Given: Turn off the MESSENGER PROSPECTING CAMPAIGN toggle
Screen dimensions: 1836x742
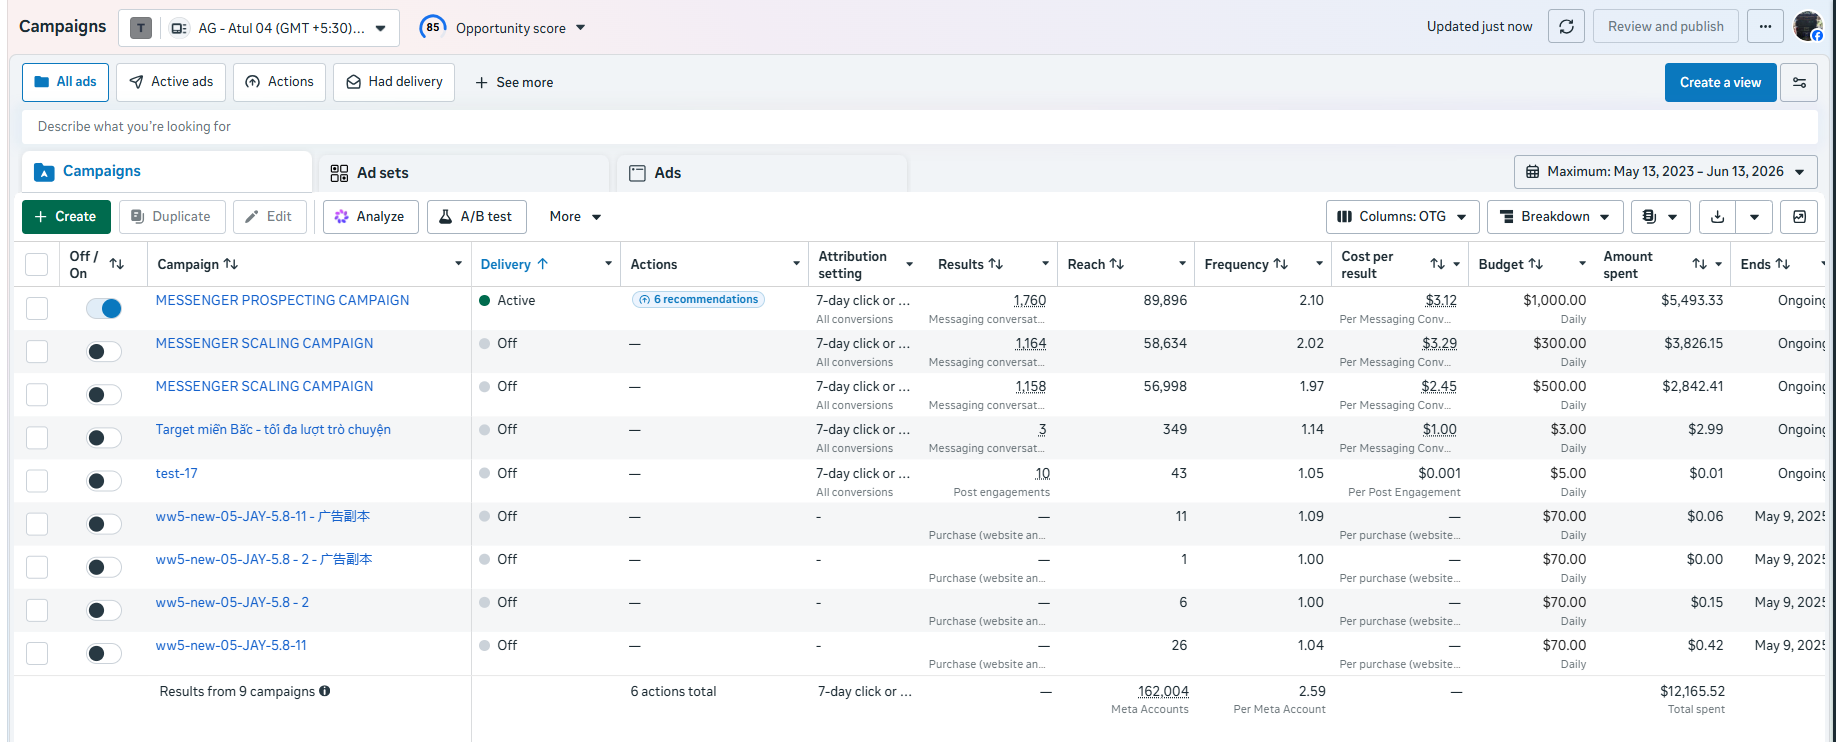Looking at the screenshot, I should 104,308.
